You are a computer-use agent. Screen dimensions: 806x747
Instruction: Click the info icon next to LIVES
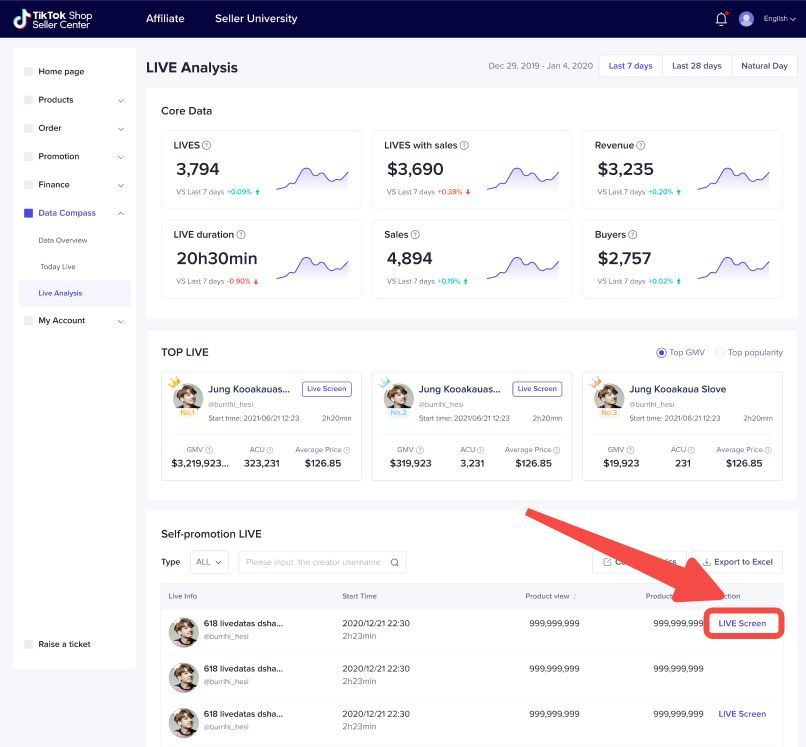[207, 145]
